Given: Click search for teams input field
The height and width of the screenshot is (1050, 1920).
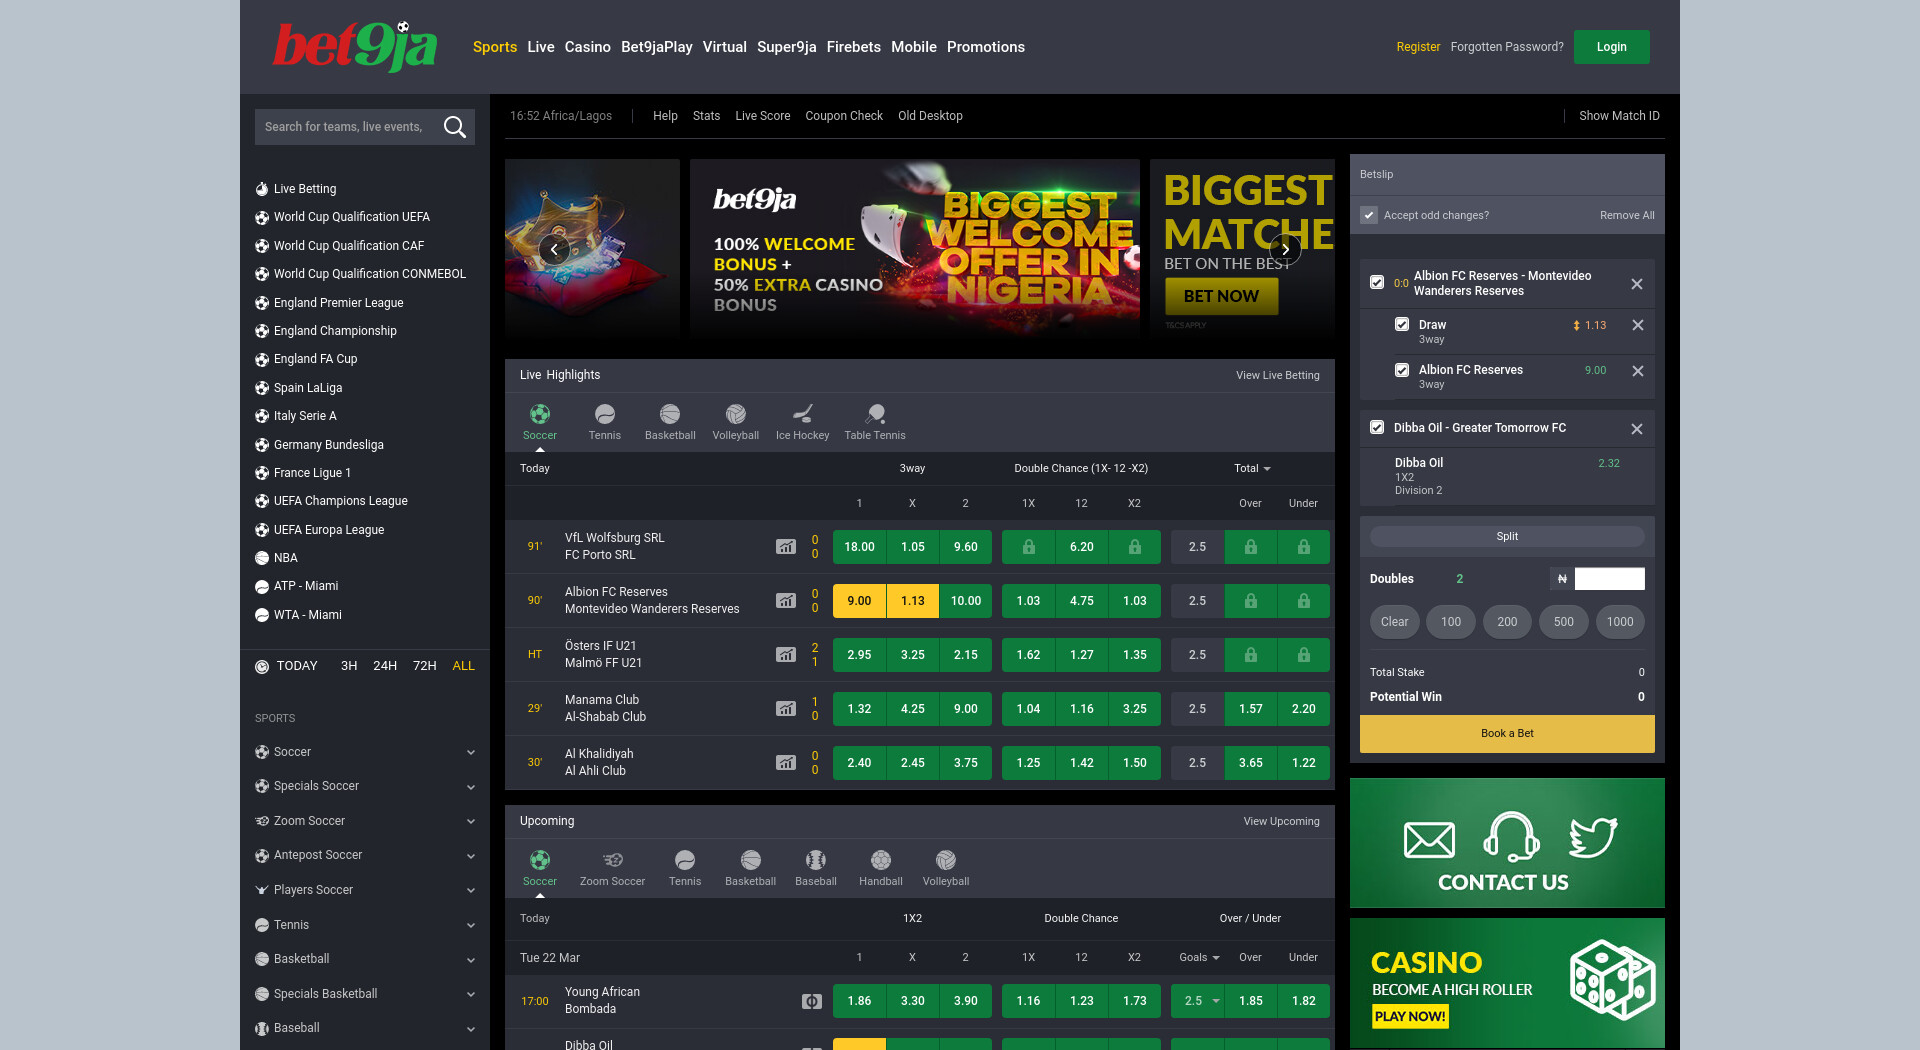Looking at the screenshot, I should pyautogui.click(x=344, y=127).
